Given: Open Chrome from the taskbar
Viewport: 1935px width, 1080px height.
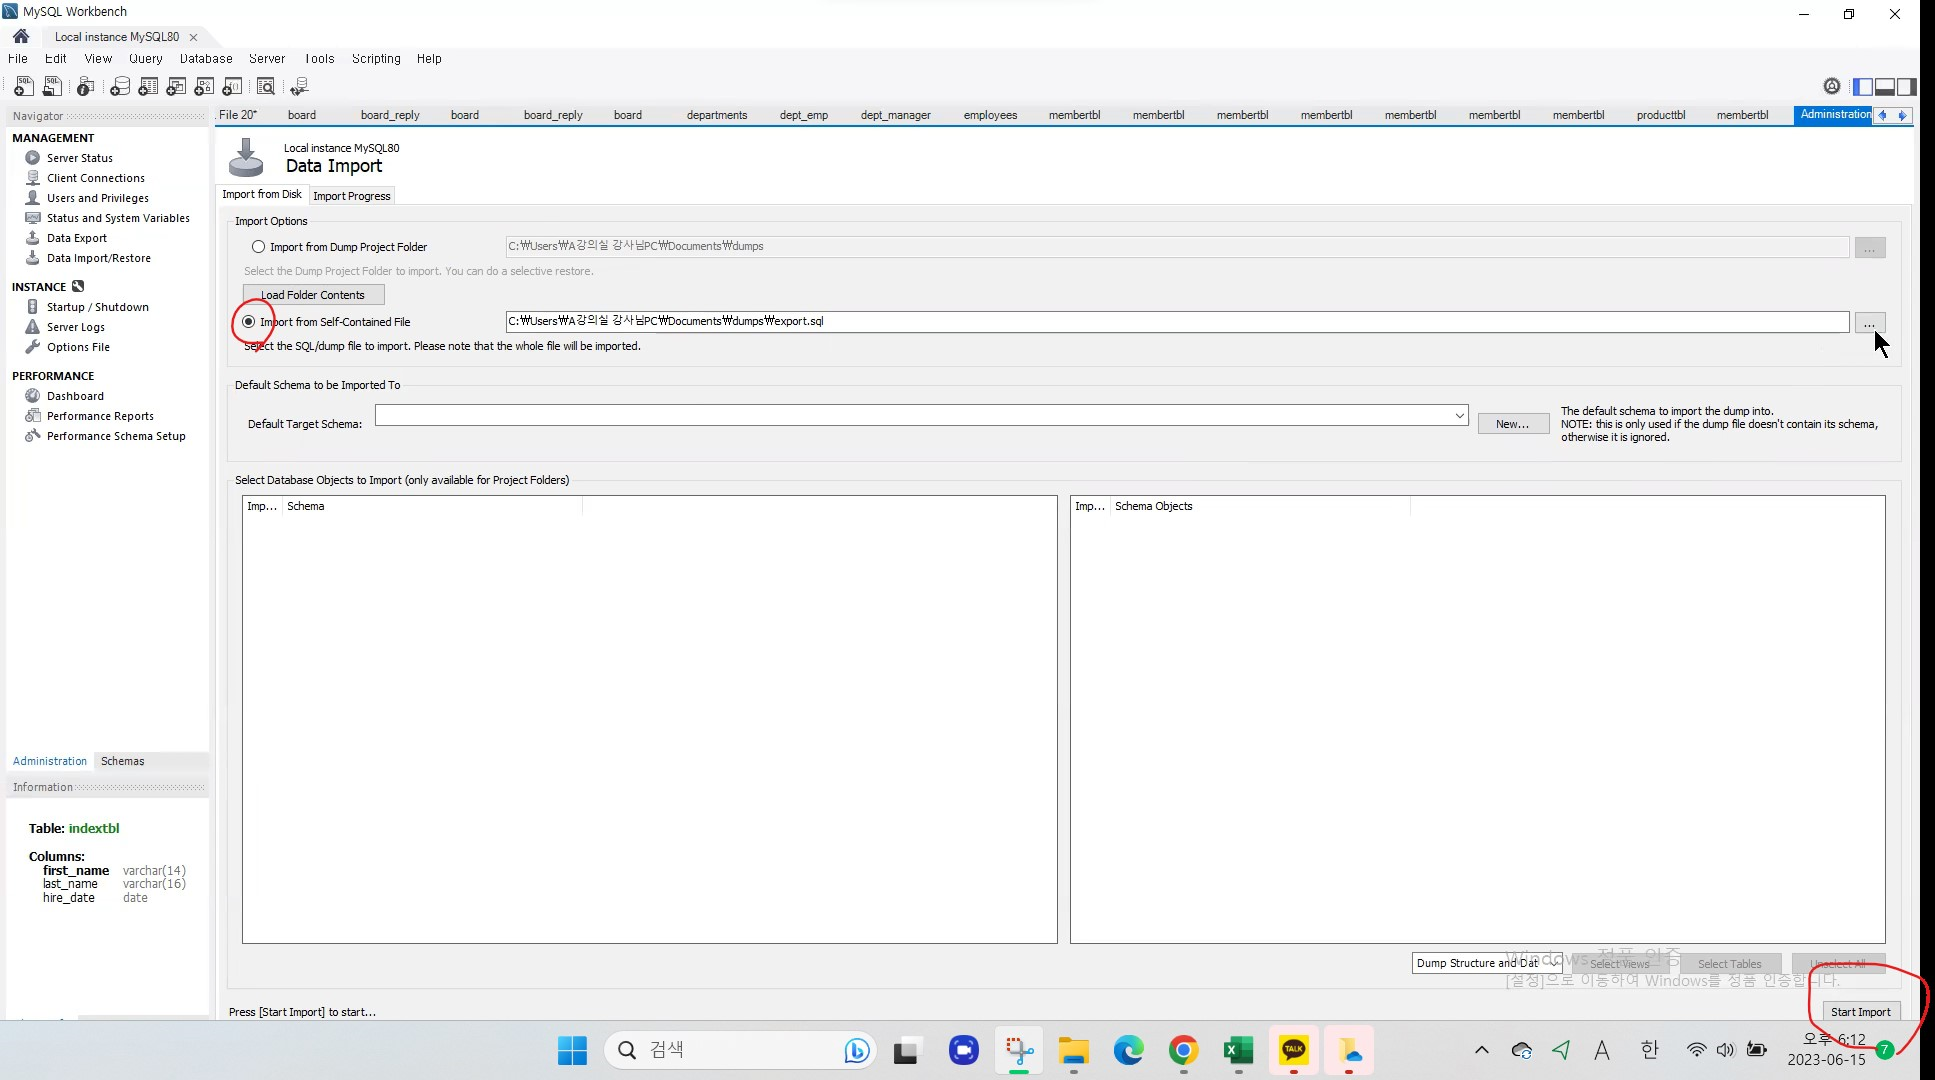Looking at the screenshot, I should [1183, 1050].
